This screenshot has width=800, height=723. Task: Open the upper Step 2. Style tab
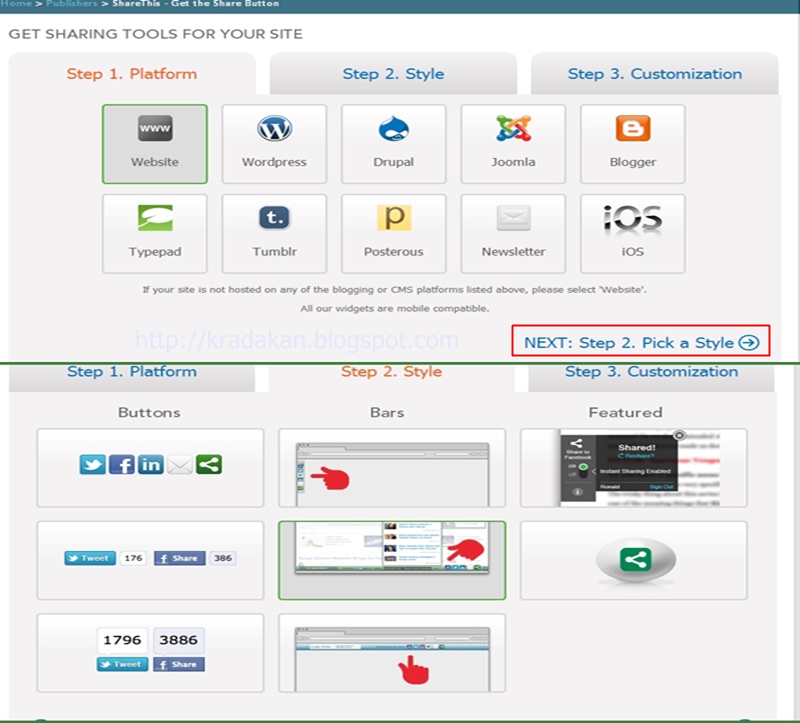click(393, 74)
